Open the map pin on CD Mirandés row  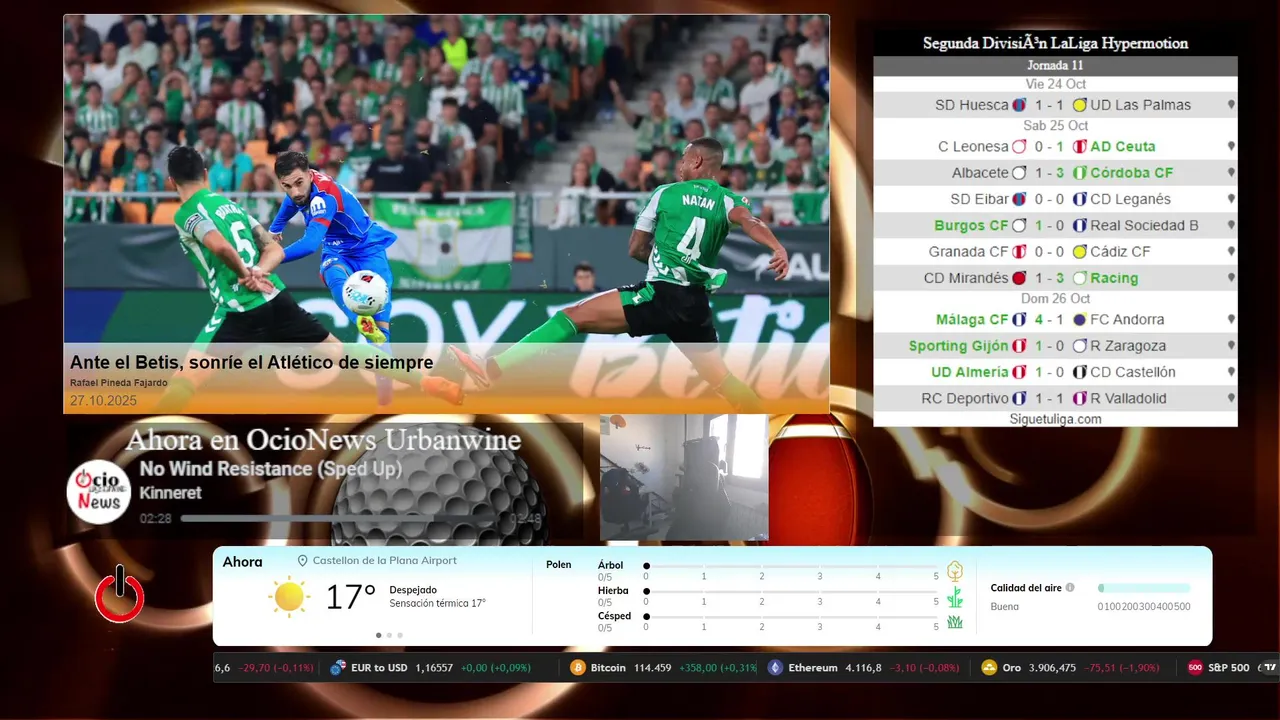pos(1231,278)
